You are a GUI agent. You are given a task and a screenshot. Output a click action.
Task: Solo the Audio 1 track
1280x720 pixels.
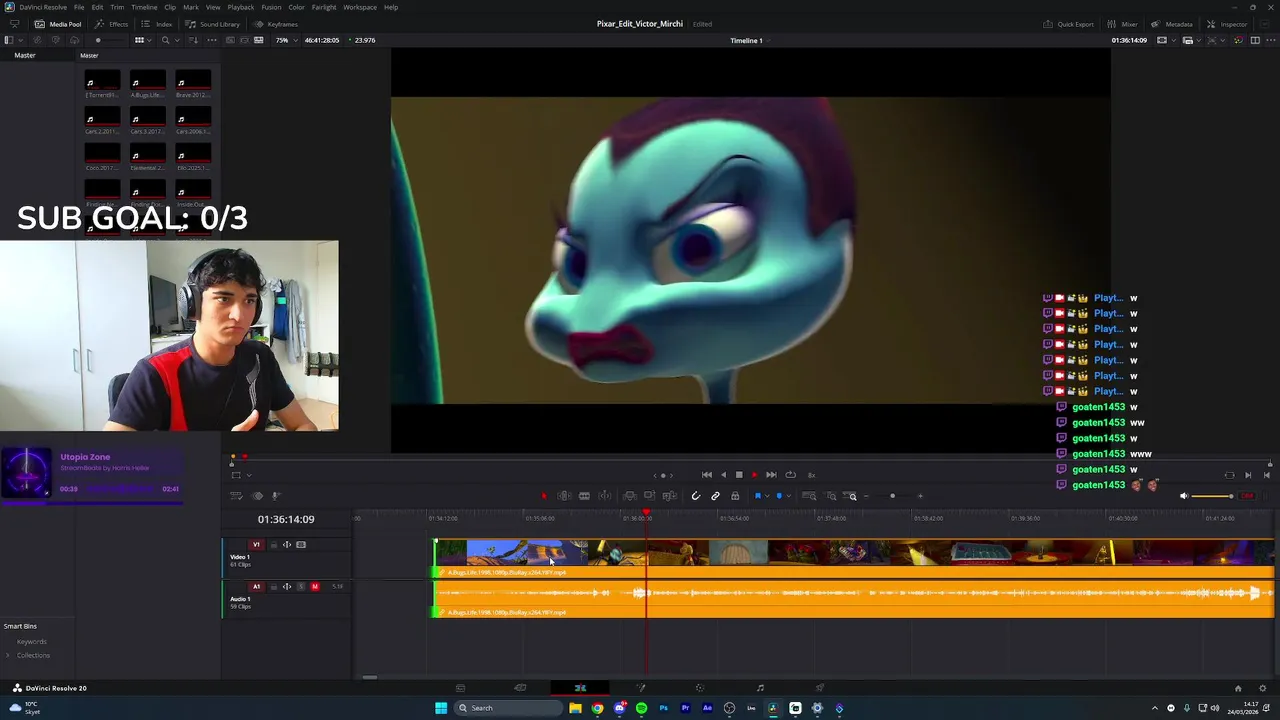[301, 587]
